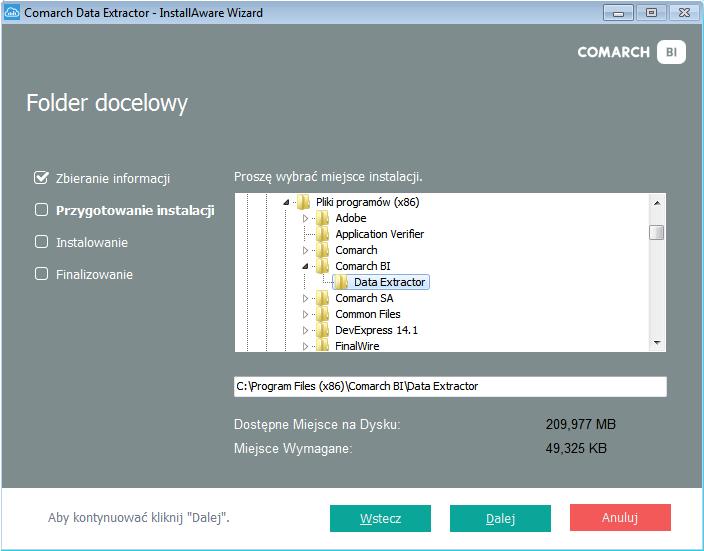The height and width of the screenshot is (551, 704).
Task: Collapse the Pliki programów (x86) tree node
Action: coord(286,203)
